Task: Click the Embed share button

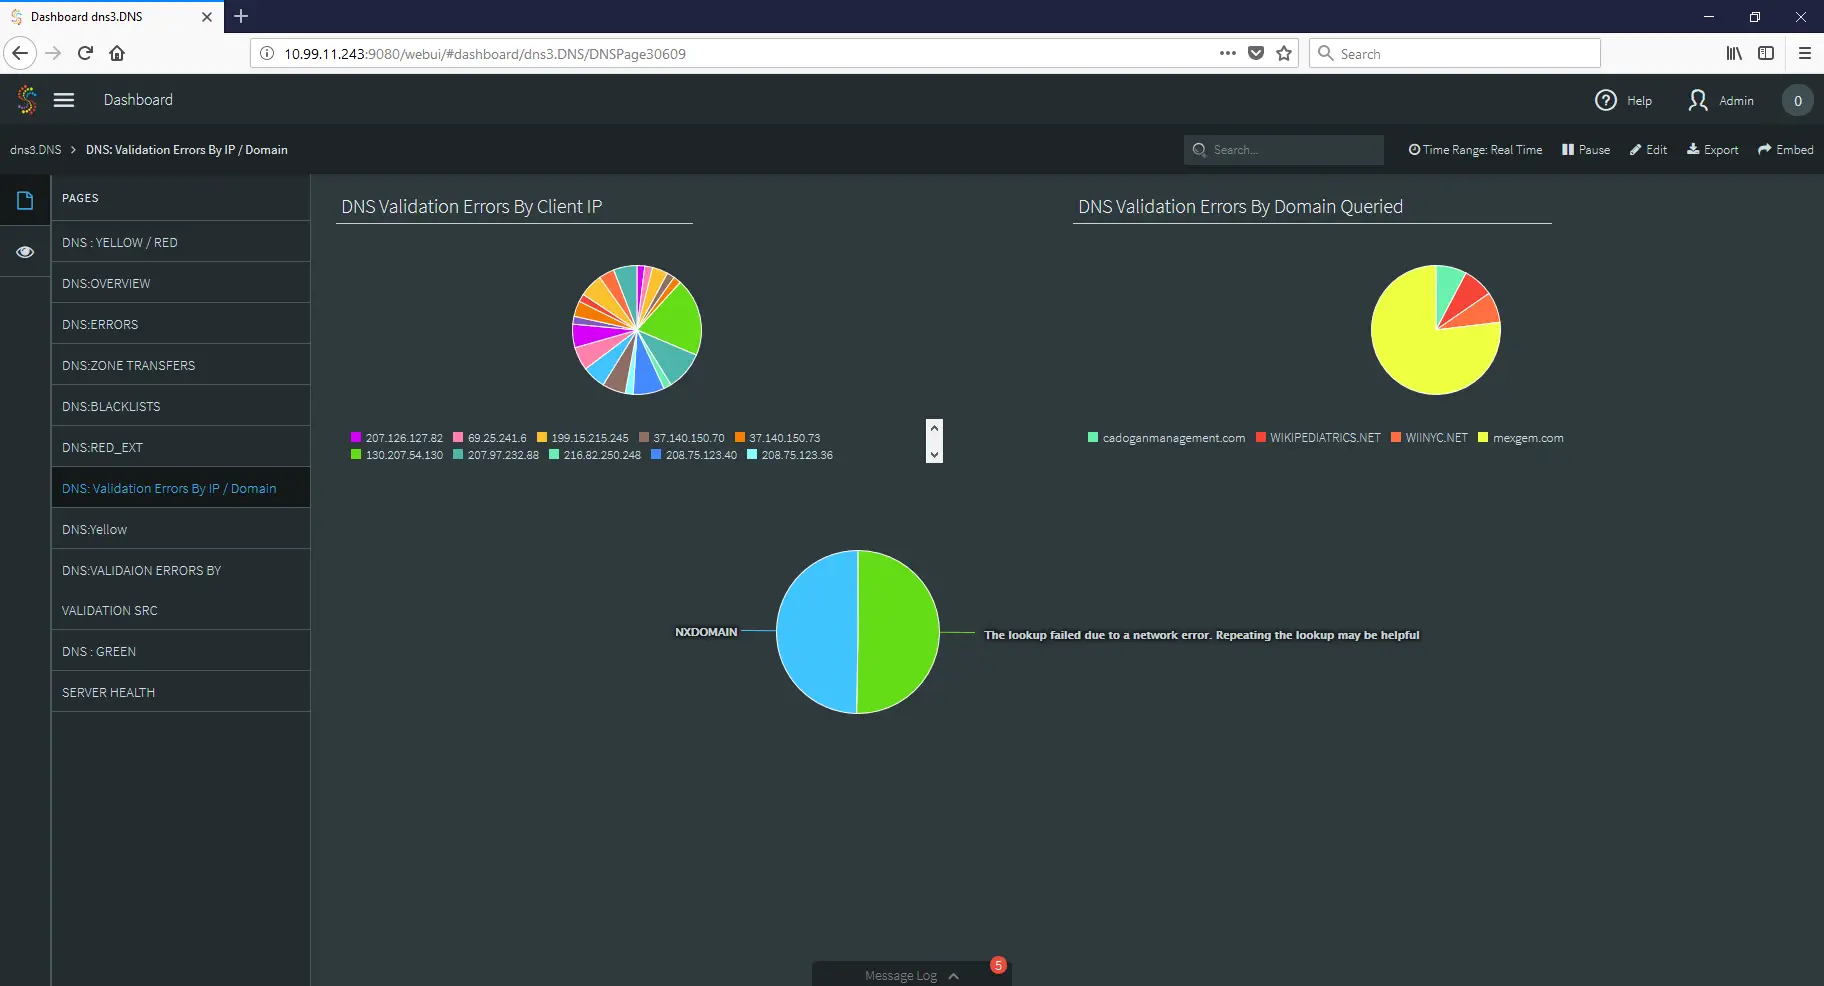Action: click(1785, 150)
